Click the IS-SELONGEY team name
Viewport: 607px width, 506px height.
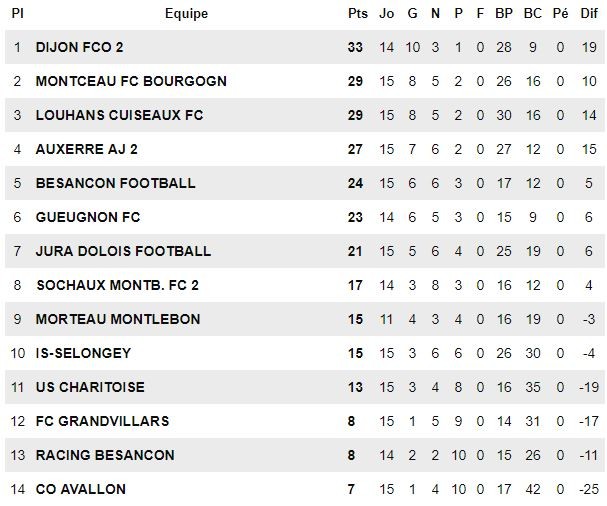(83, 353)
